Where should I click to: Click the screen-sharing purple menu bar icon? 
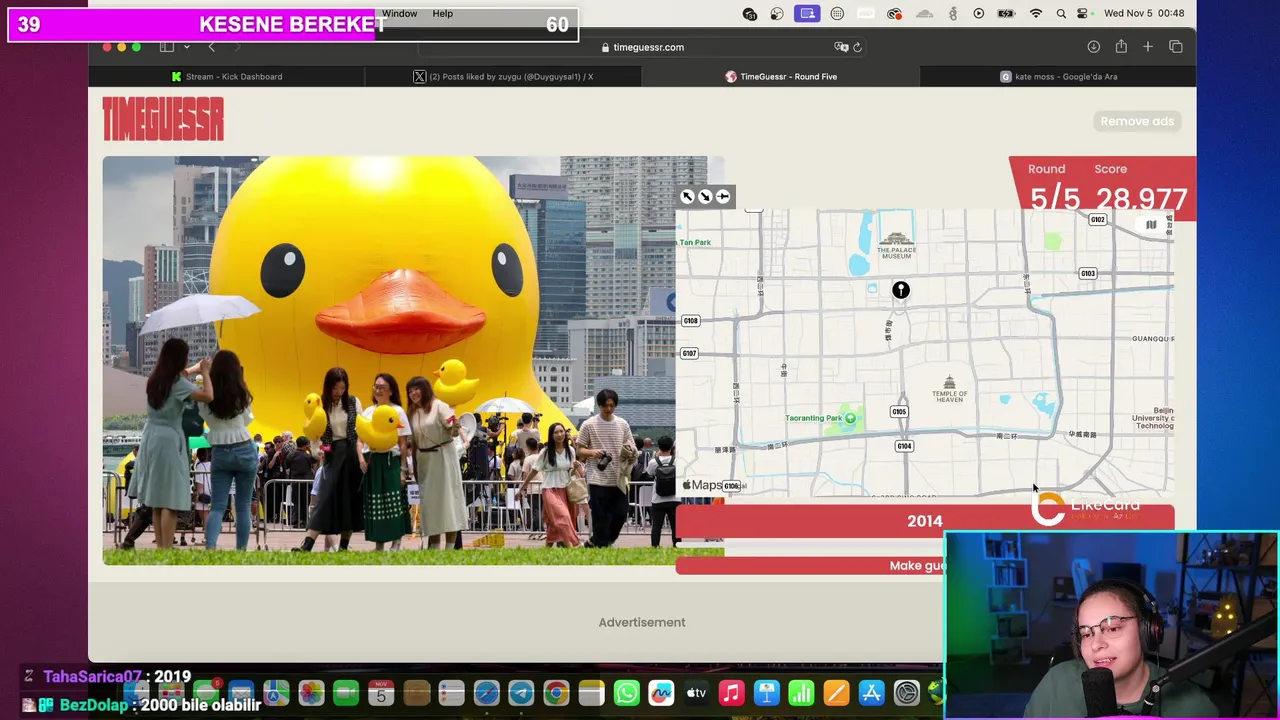tap(808, 14)
